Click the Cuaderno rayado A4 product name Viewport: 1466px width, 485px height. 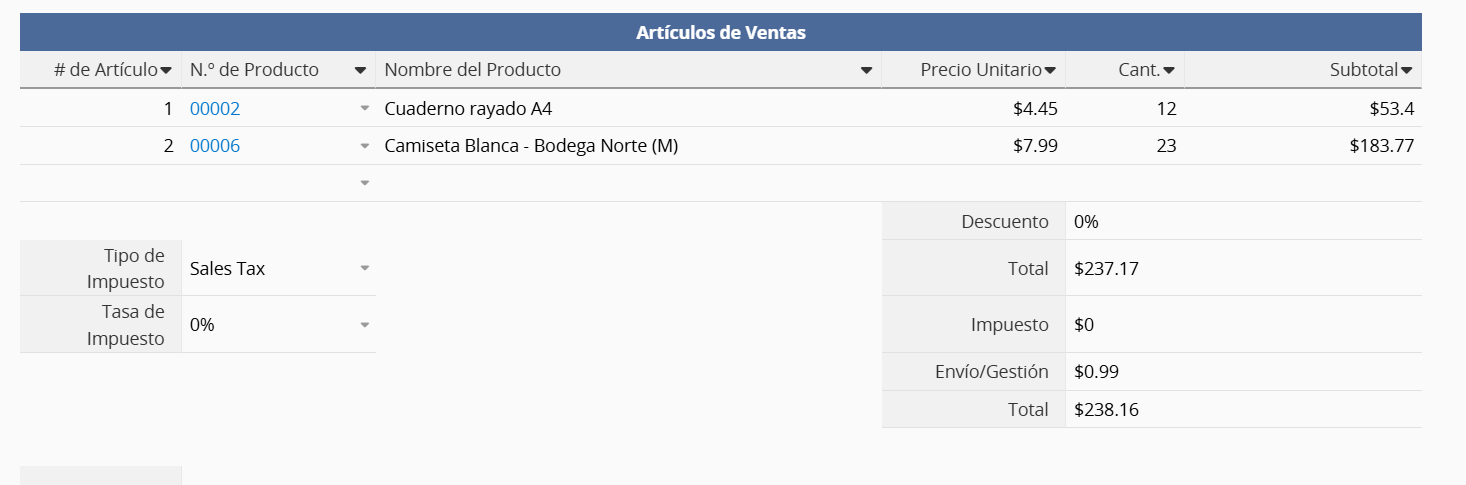point(468,109)
